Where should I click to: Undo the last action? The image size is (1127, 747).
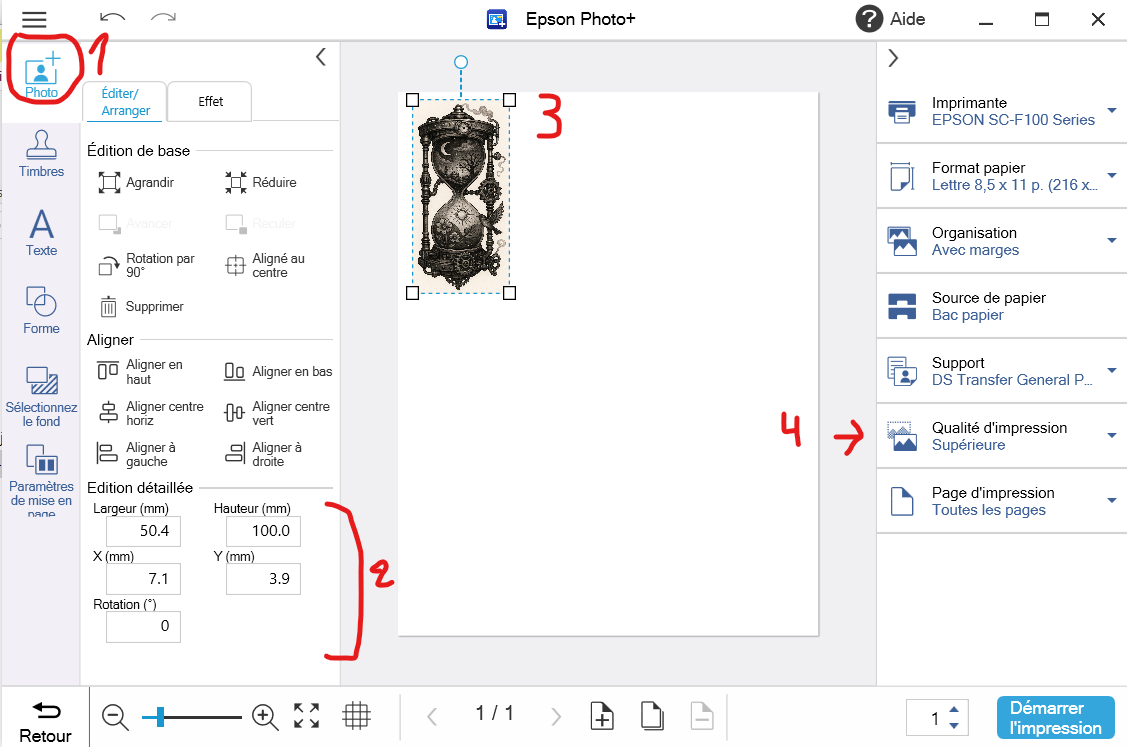(x=112, y=18)
